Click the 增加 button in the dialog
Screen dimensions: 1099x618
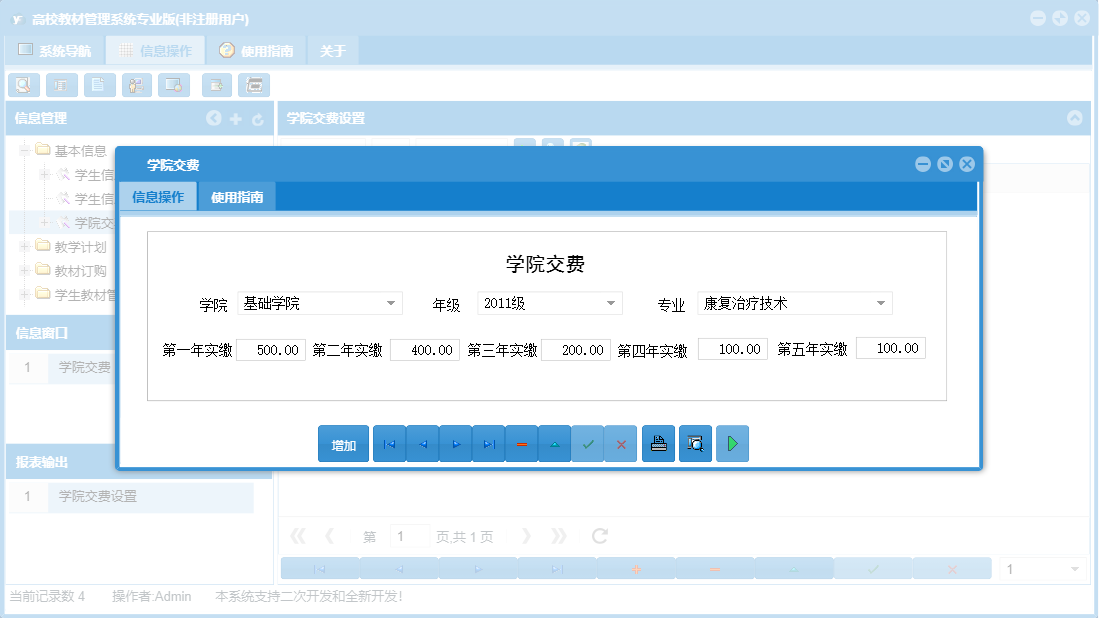coord(343,443)
